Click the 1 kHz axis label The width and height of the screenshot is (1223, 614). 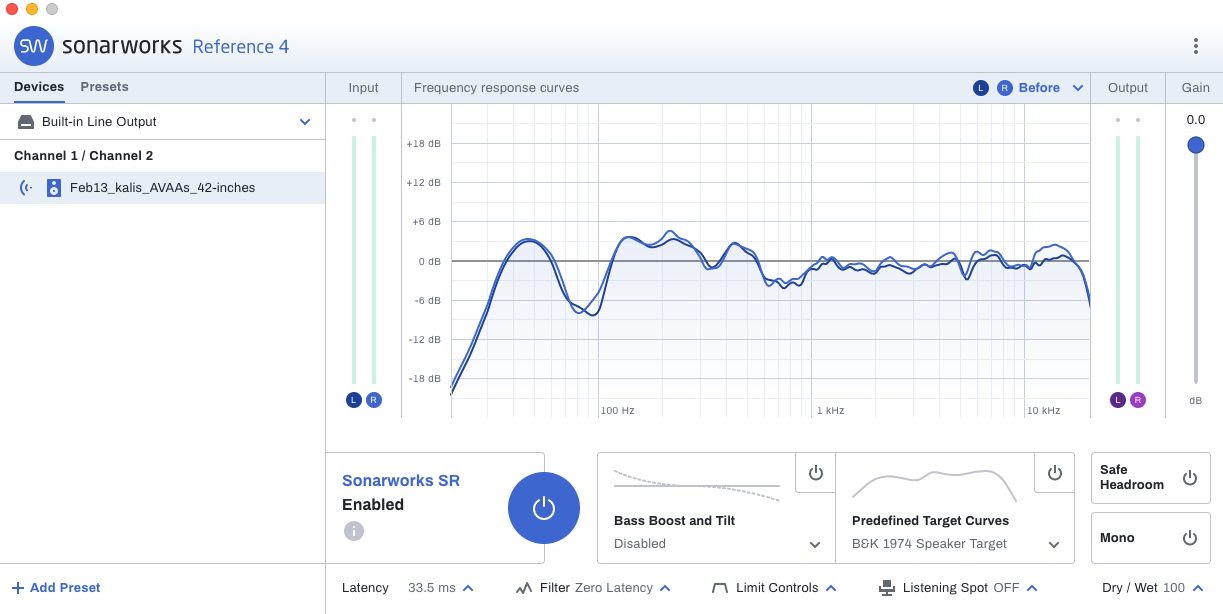coord(831,411)
